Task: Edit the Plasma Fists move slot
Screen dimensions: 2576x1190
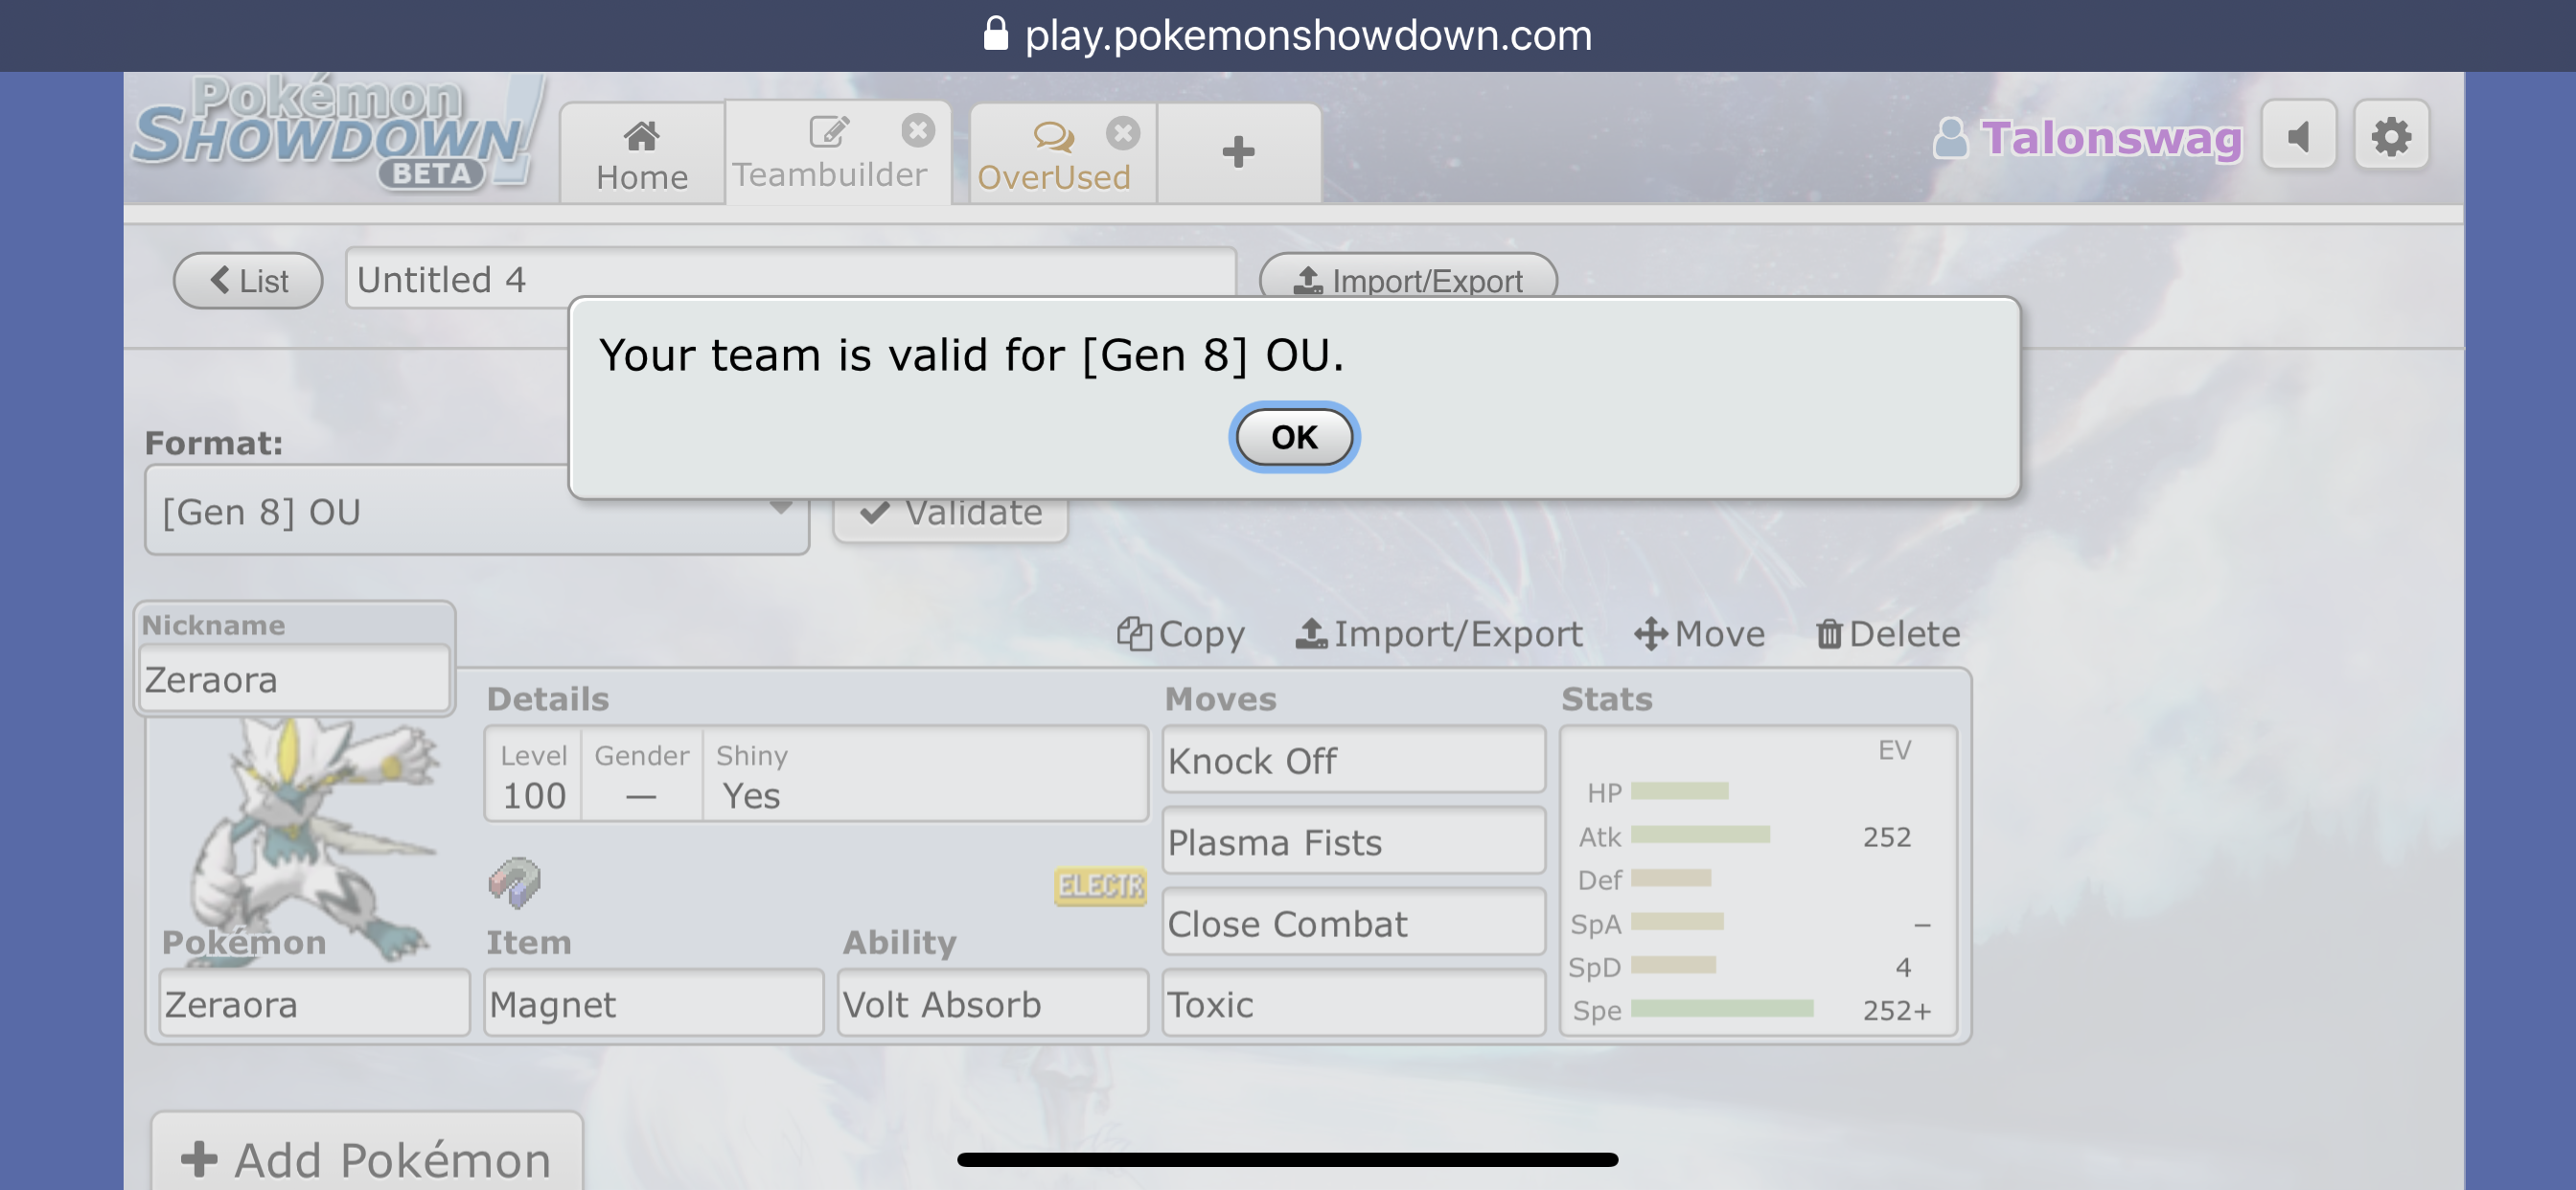Action: pyautogui.click(x=1353, y=842)
